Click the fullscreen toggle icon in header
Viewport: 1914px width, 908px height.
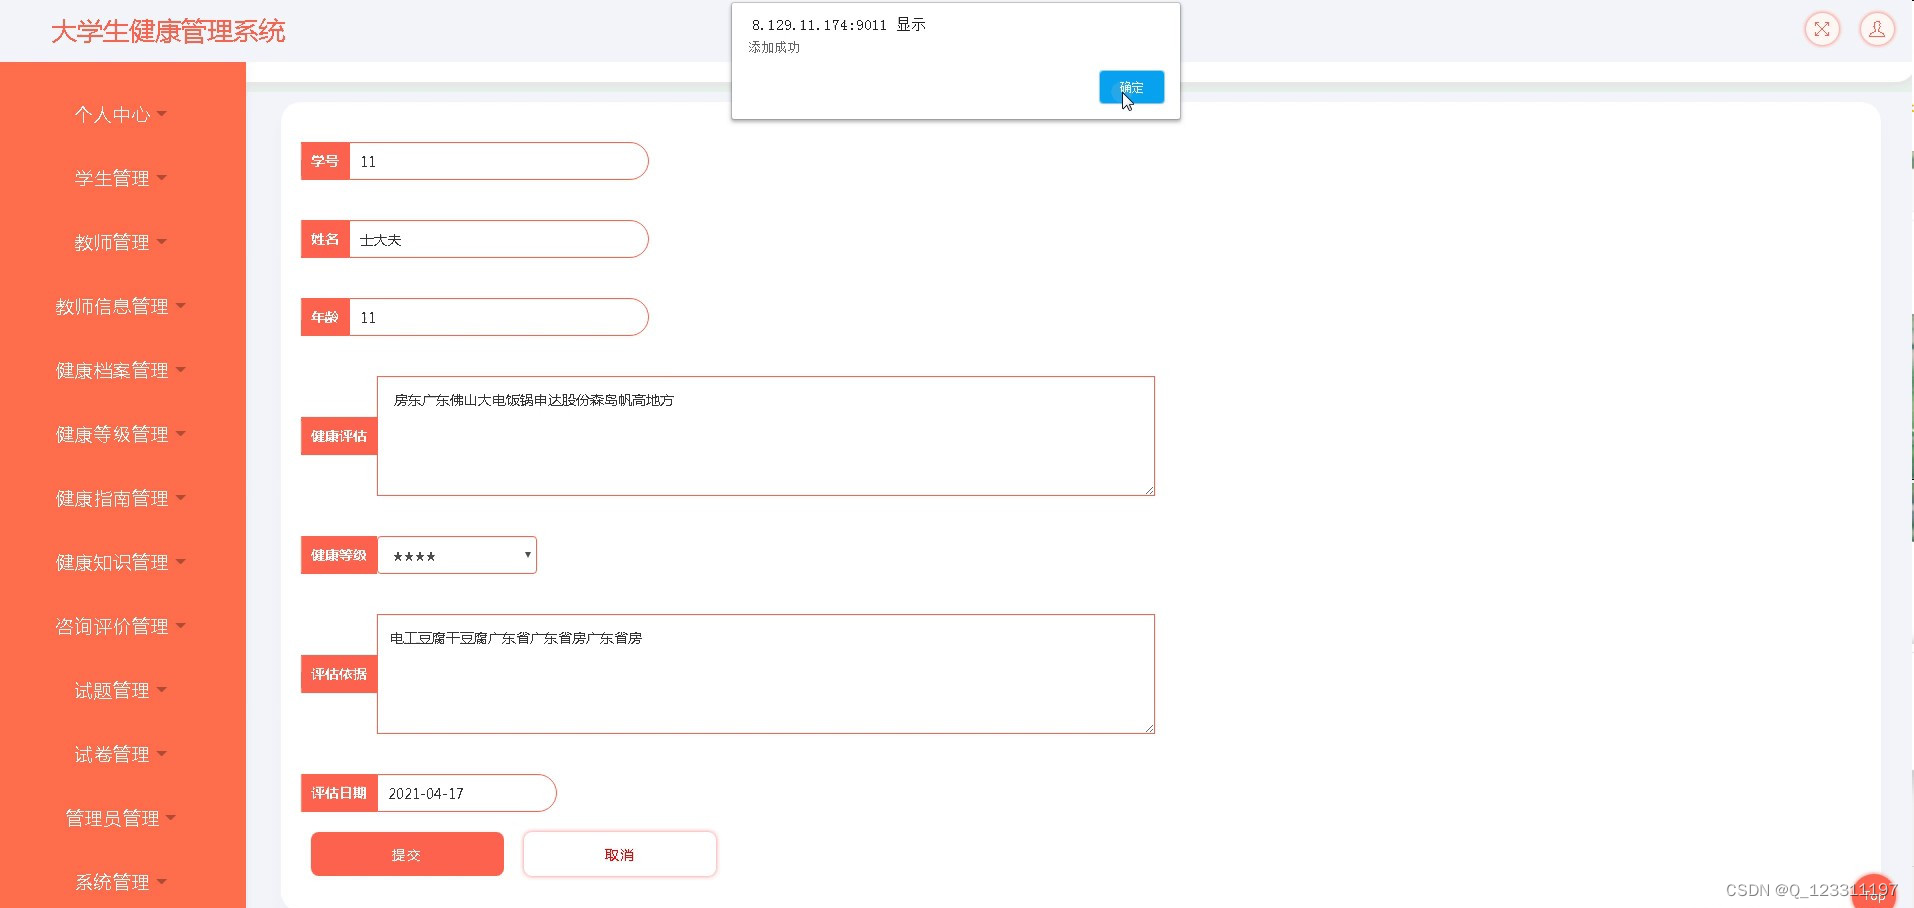point(1822,29)
